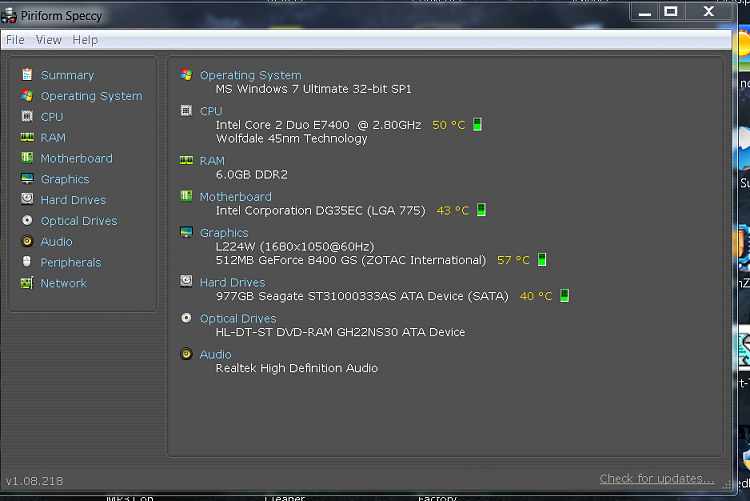Viewport: 750px width, 501px height.
Task: Select Peripherals in the sidebar
Action: 71,263
